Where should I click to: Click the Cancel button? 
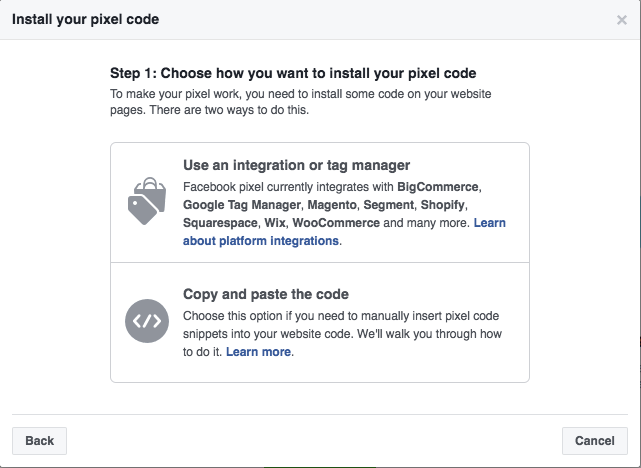pos(594,441)
